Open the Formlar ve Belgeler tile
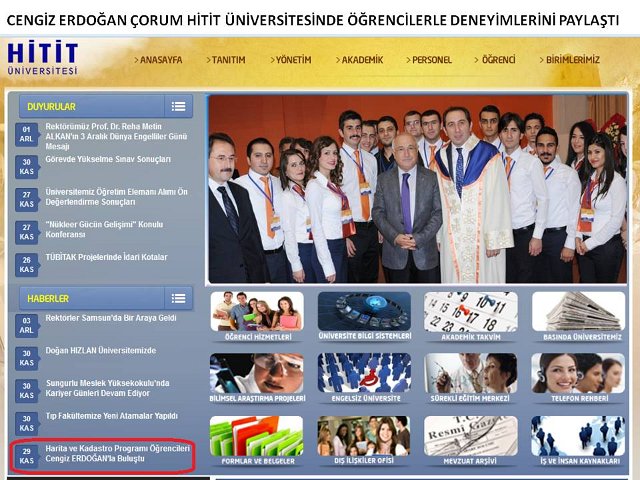640x480 pixels. (257, 440)
